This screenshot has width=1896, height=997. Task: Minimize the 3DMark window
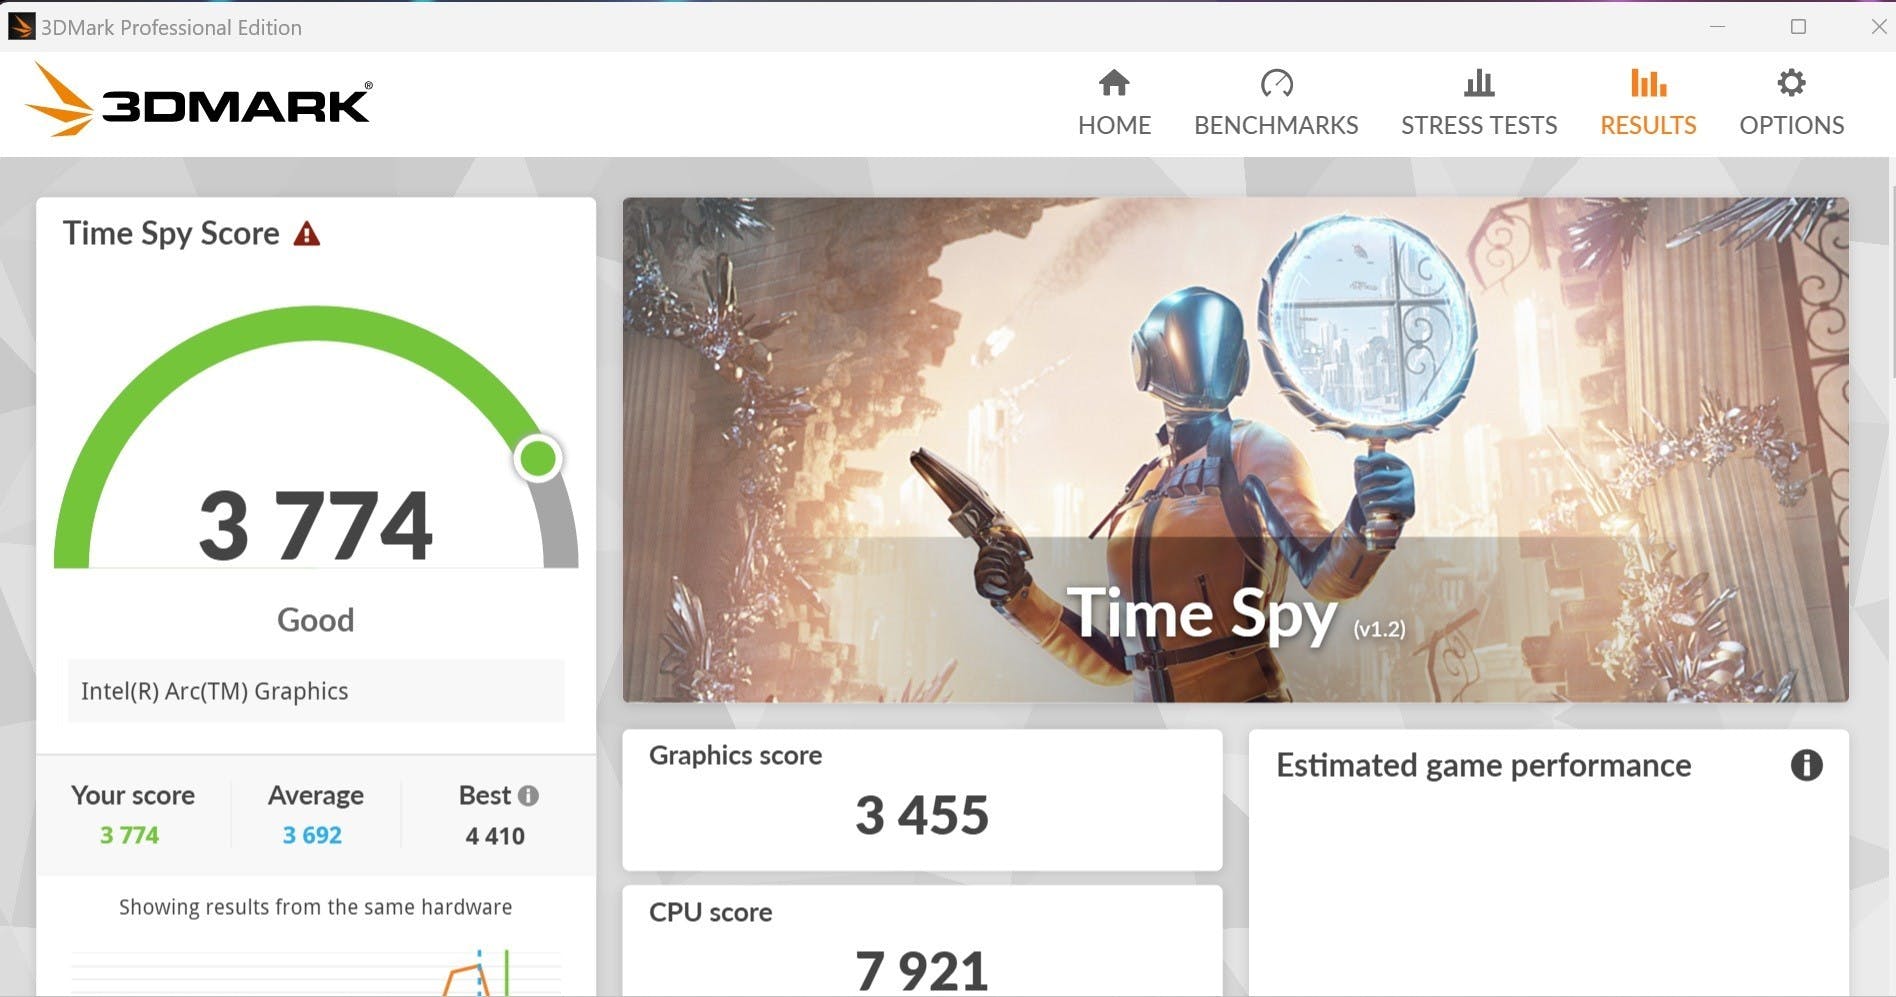tap(1718, 27)
